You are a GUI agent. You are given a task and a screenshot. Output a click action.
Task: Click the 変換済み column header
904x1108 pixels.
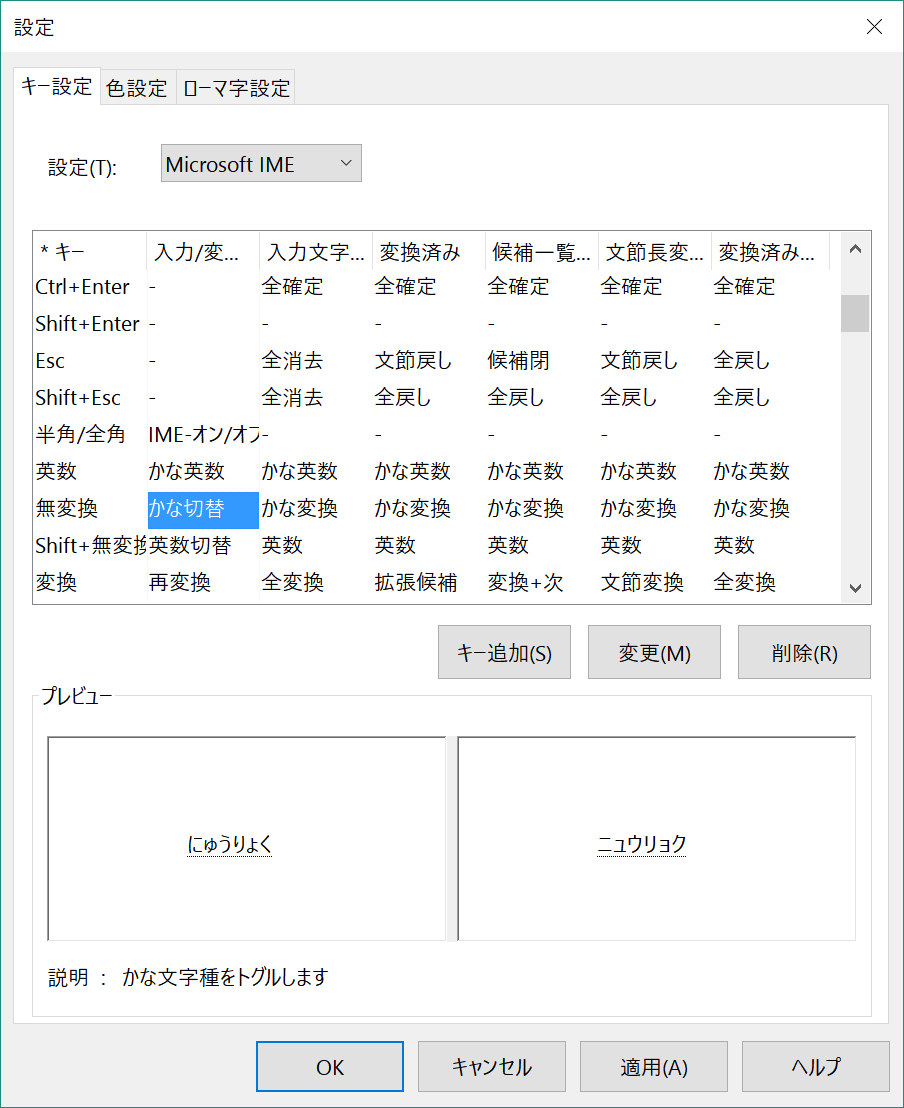tap(429, 251)
